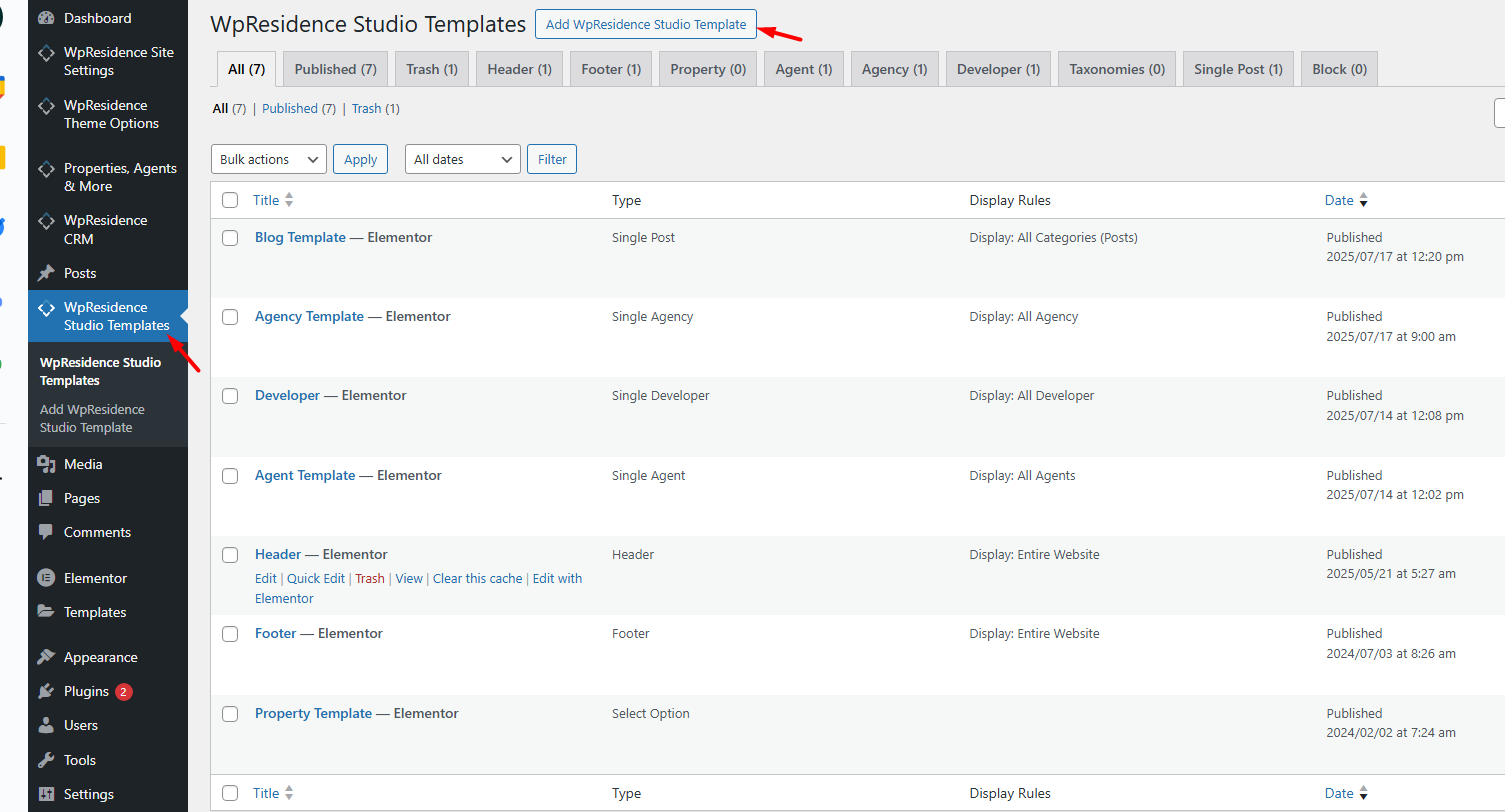Click the View link under Header row
This screenshot has height=812, width=1505.
(409, 579)
